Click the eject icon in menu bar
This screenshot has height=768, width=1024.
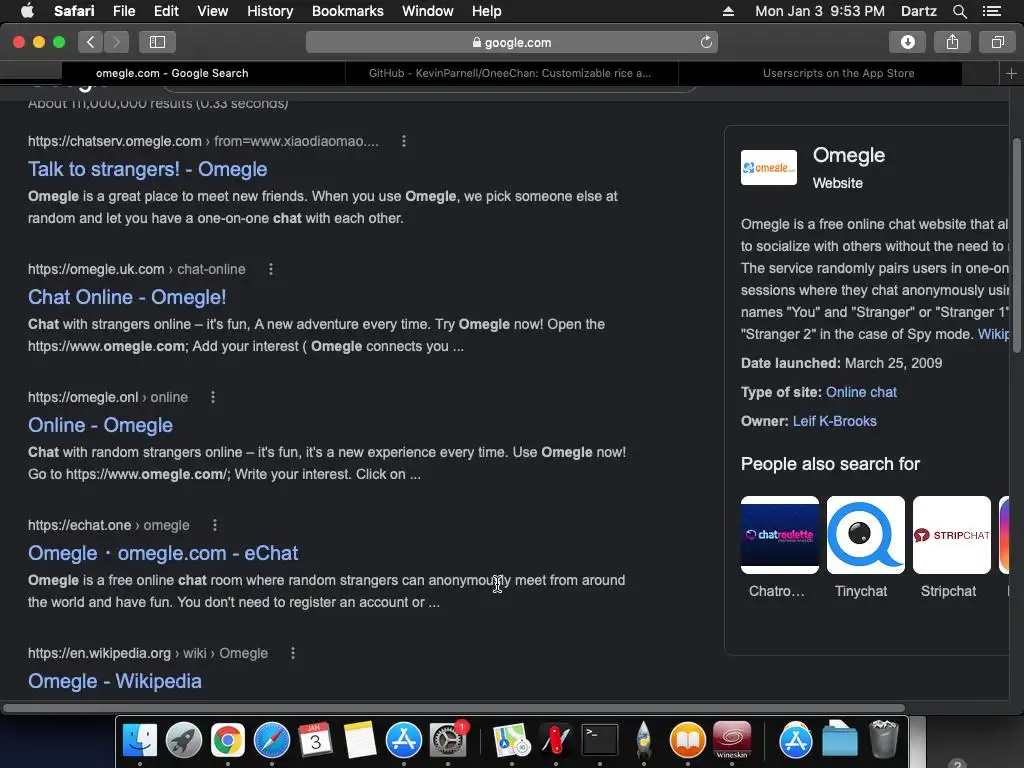[x=728, y=11]
